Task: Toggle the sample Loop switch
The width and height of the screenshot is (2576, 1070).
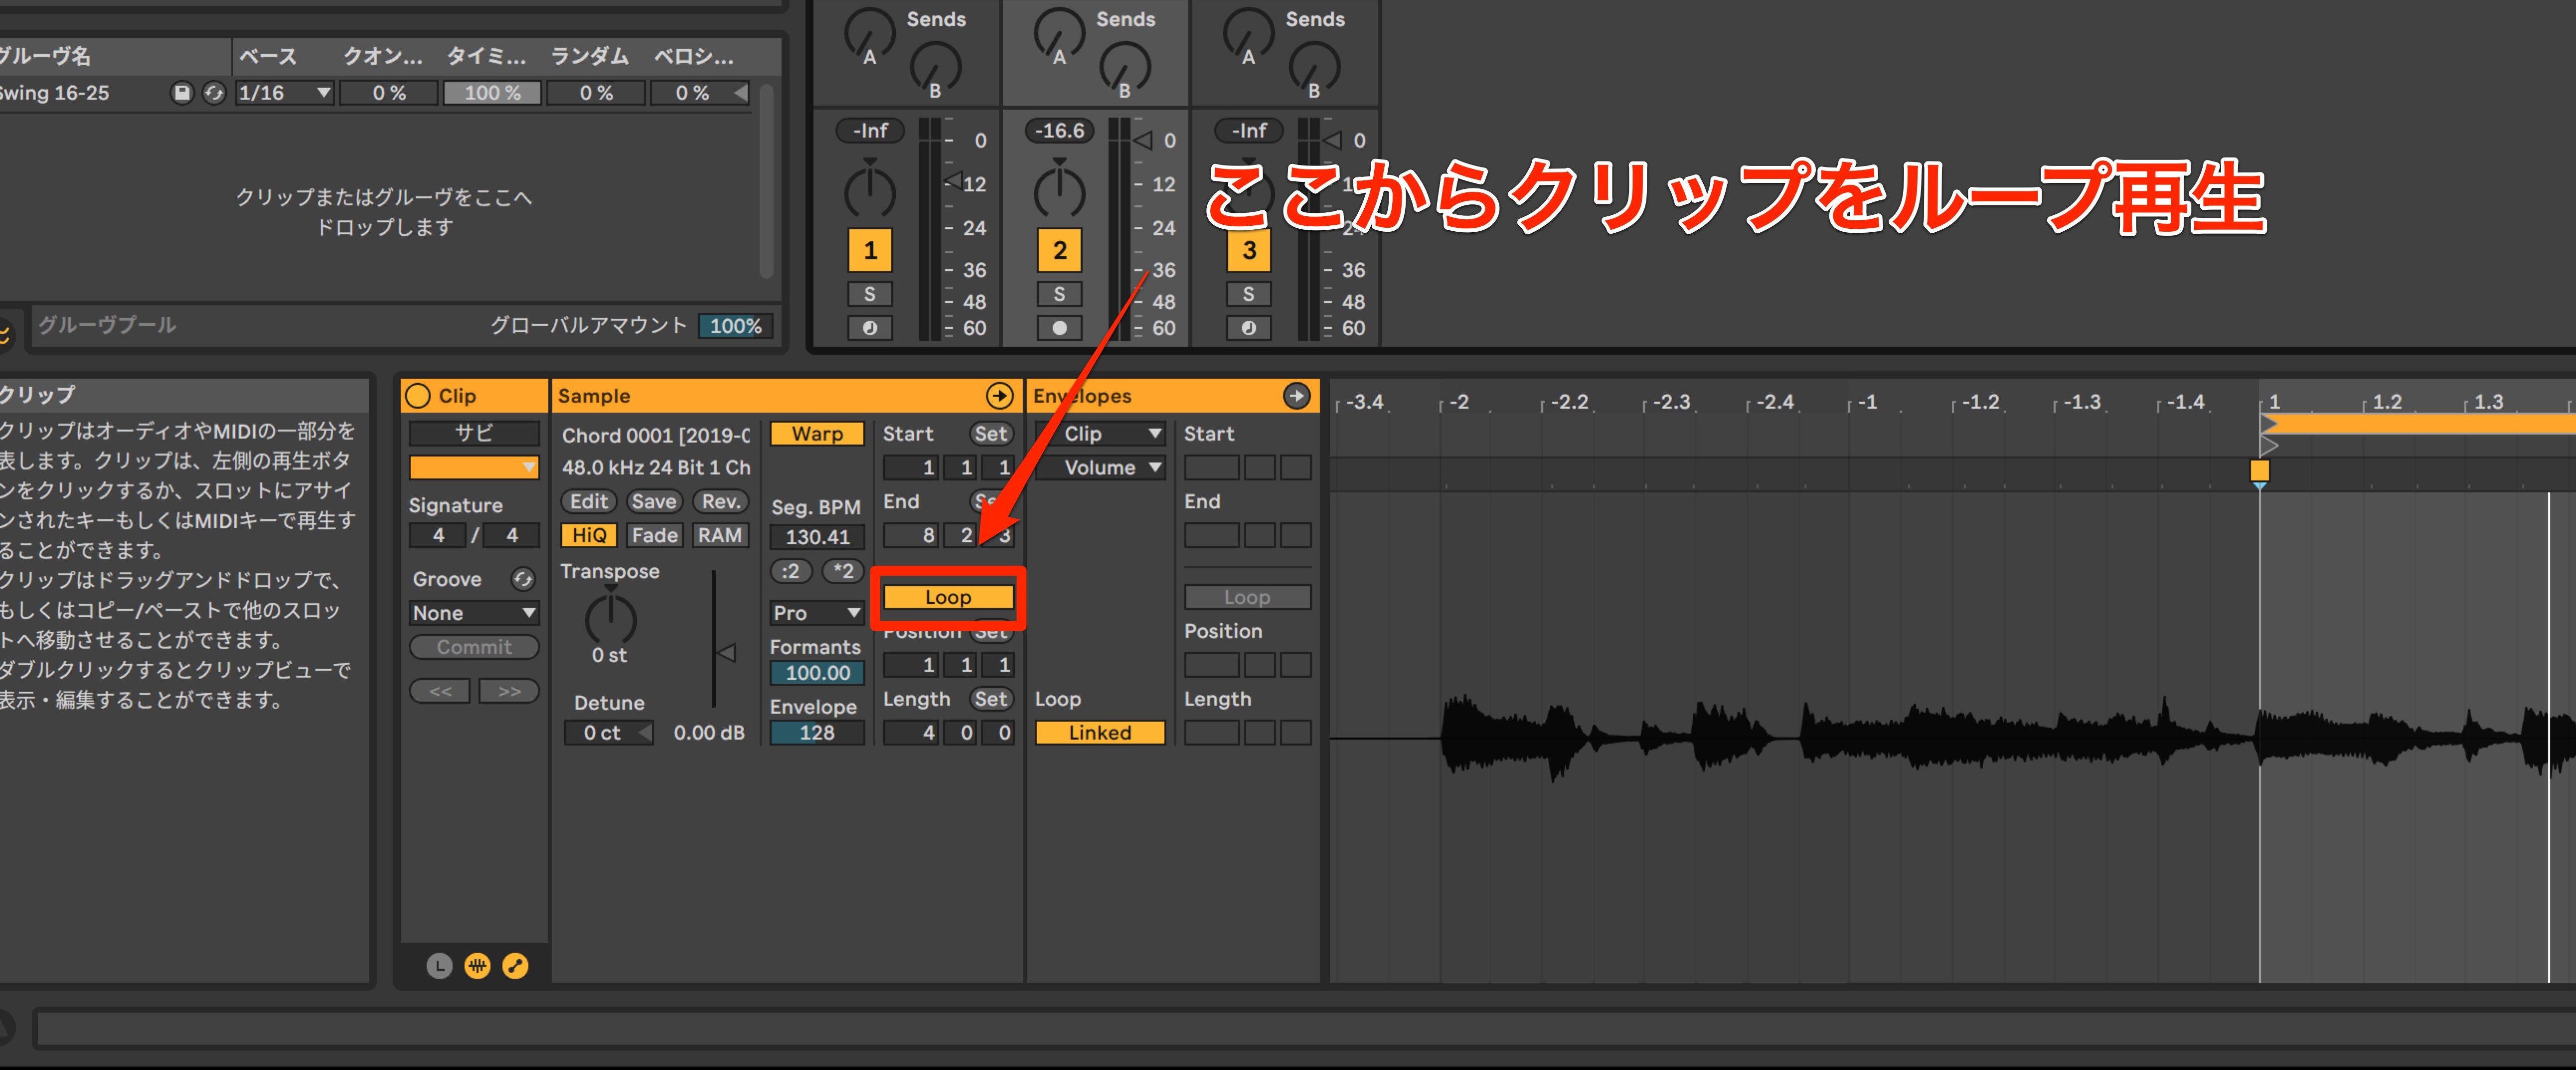Action: click(x=948, y=597)
